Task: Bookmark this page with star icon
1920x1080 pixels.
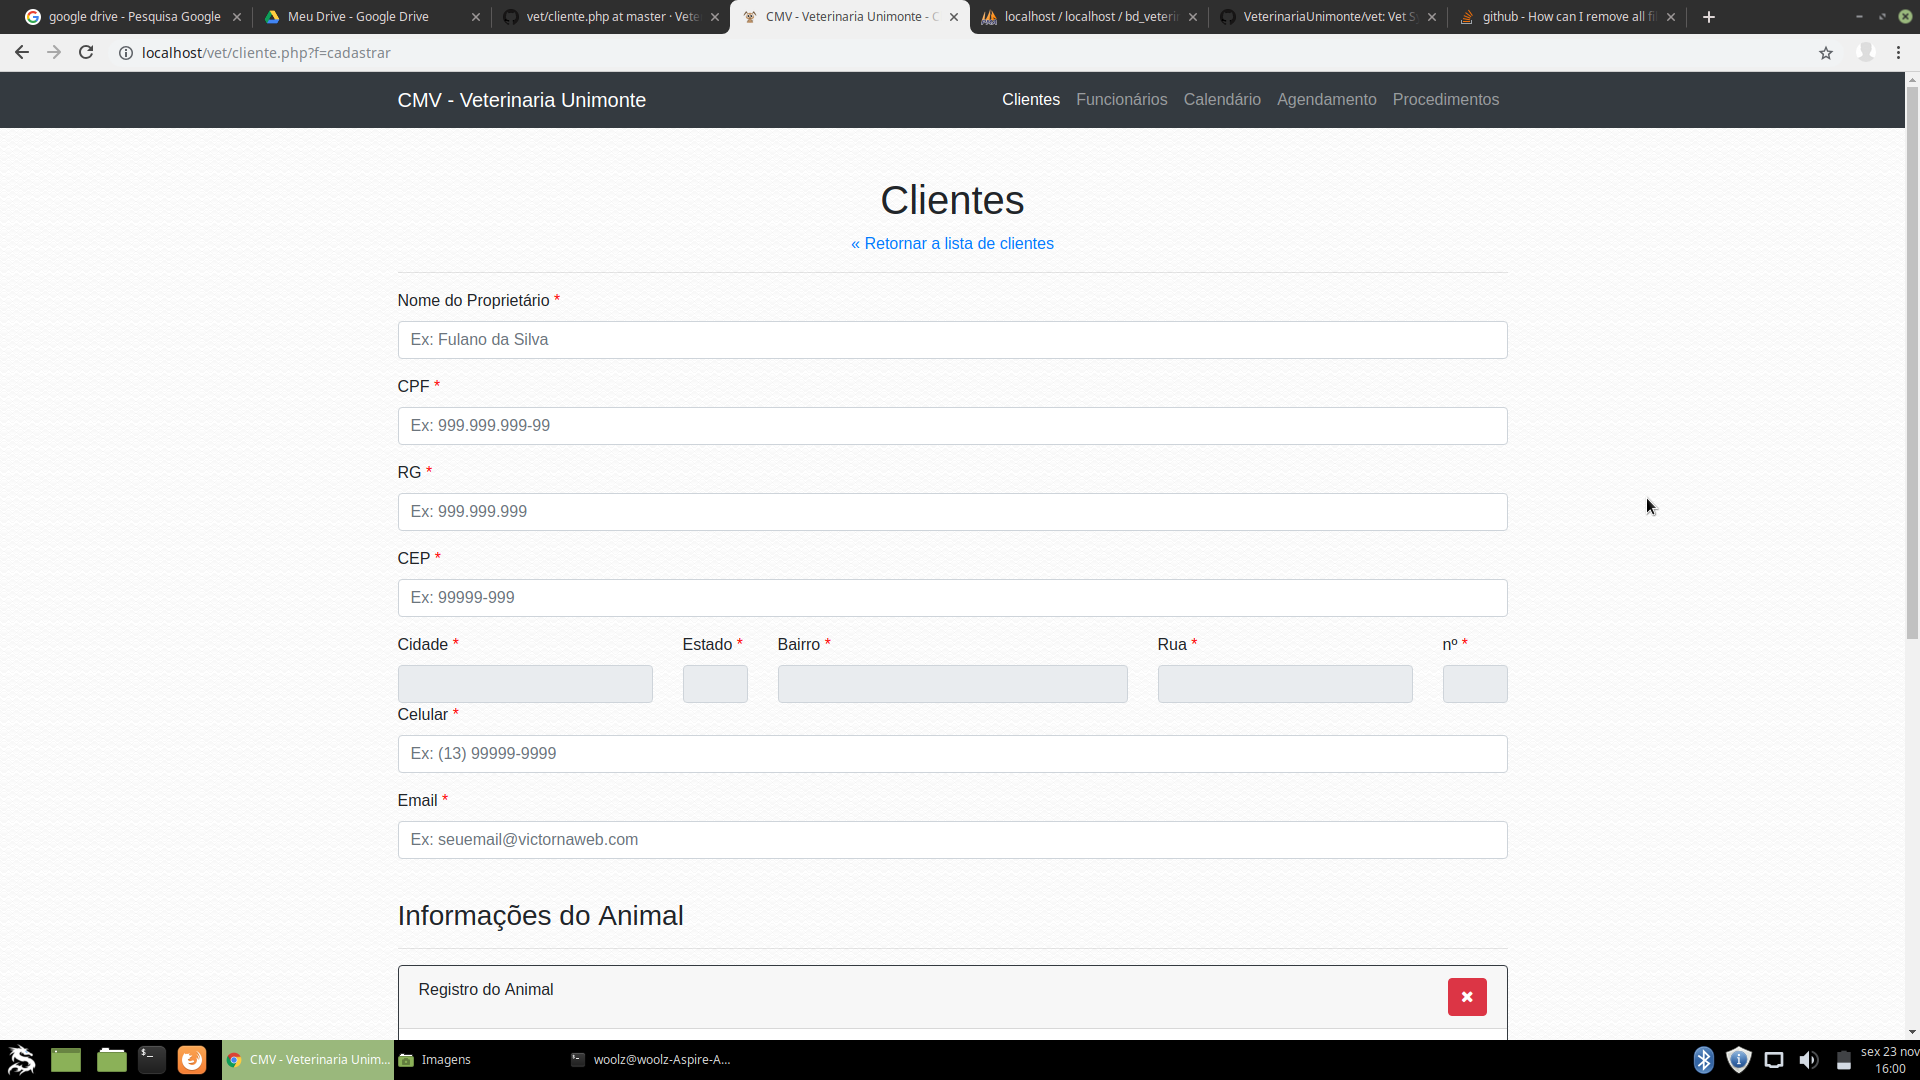Action: [1826, 53]
